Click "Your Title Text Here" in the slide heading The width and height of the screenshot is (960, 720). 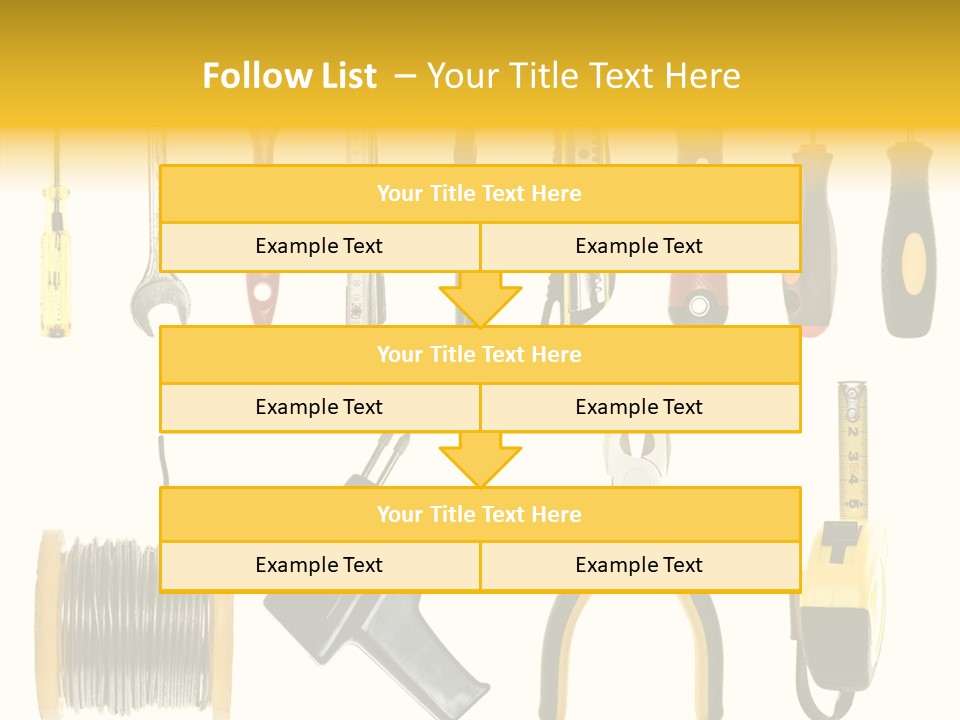tap(584, 76)
